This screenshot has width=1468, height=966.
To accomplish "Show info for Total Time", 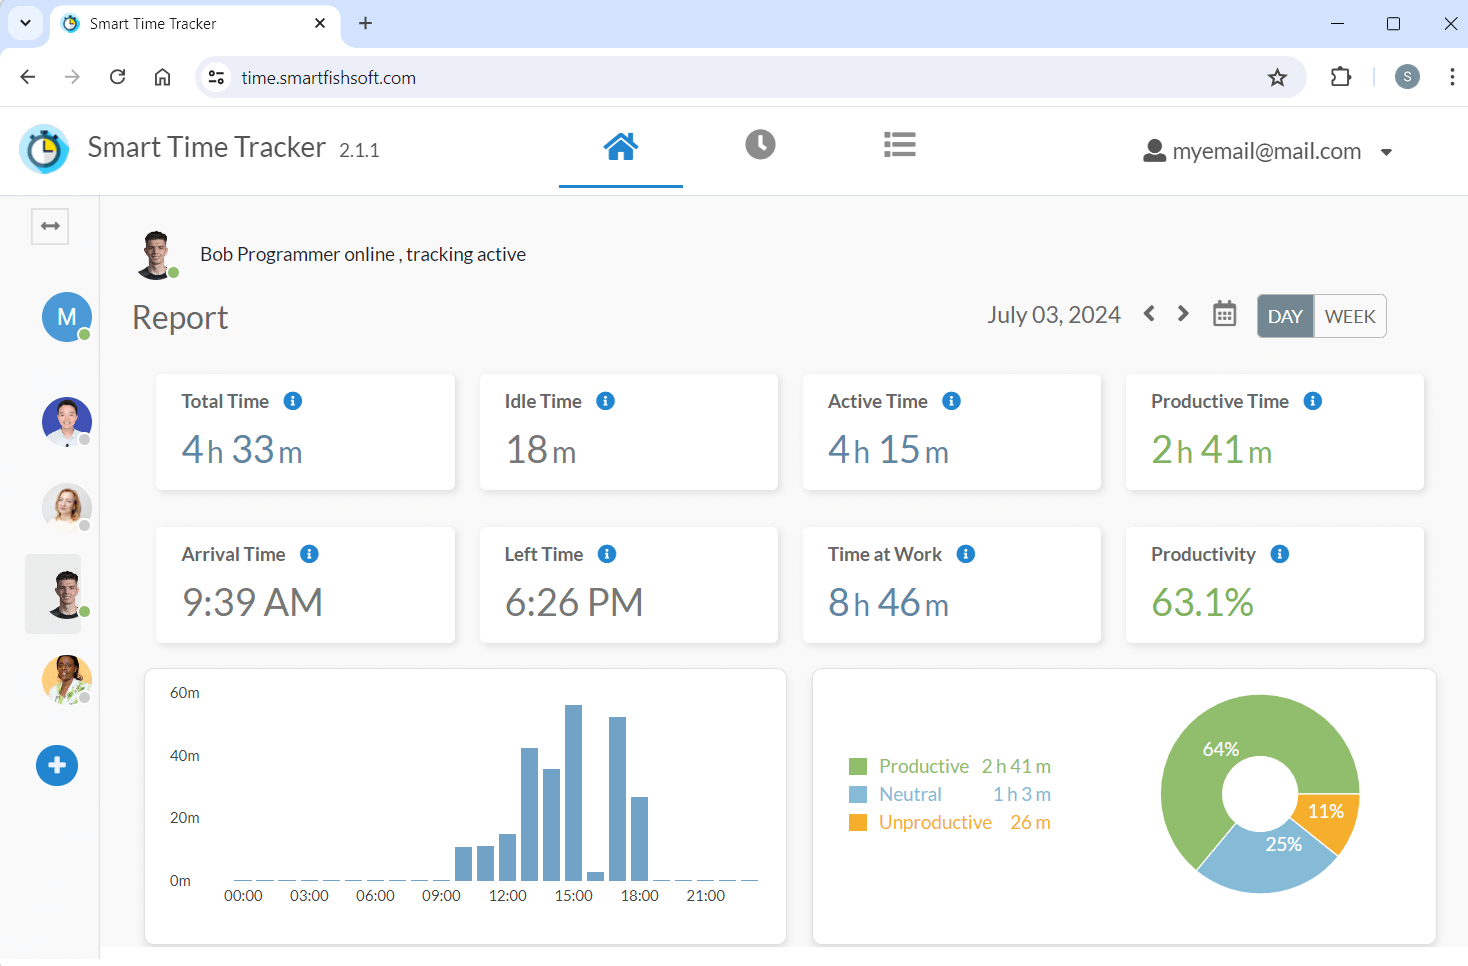I will [x=293, y=401].
